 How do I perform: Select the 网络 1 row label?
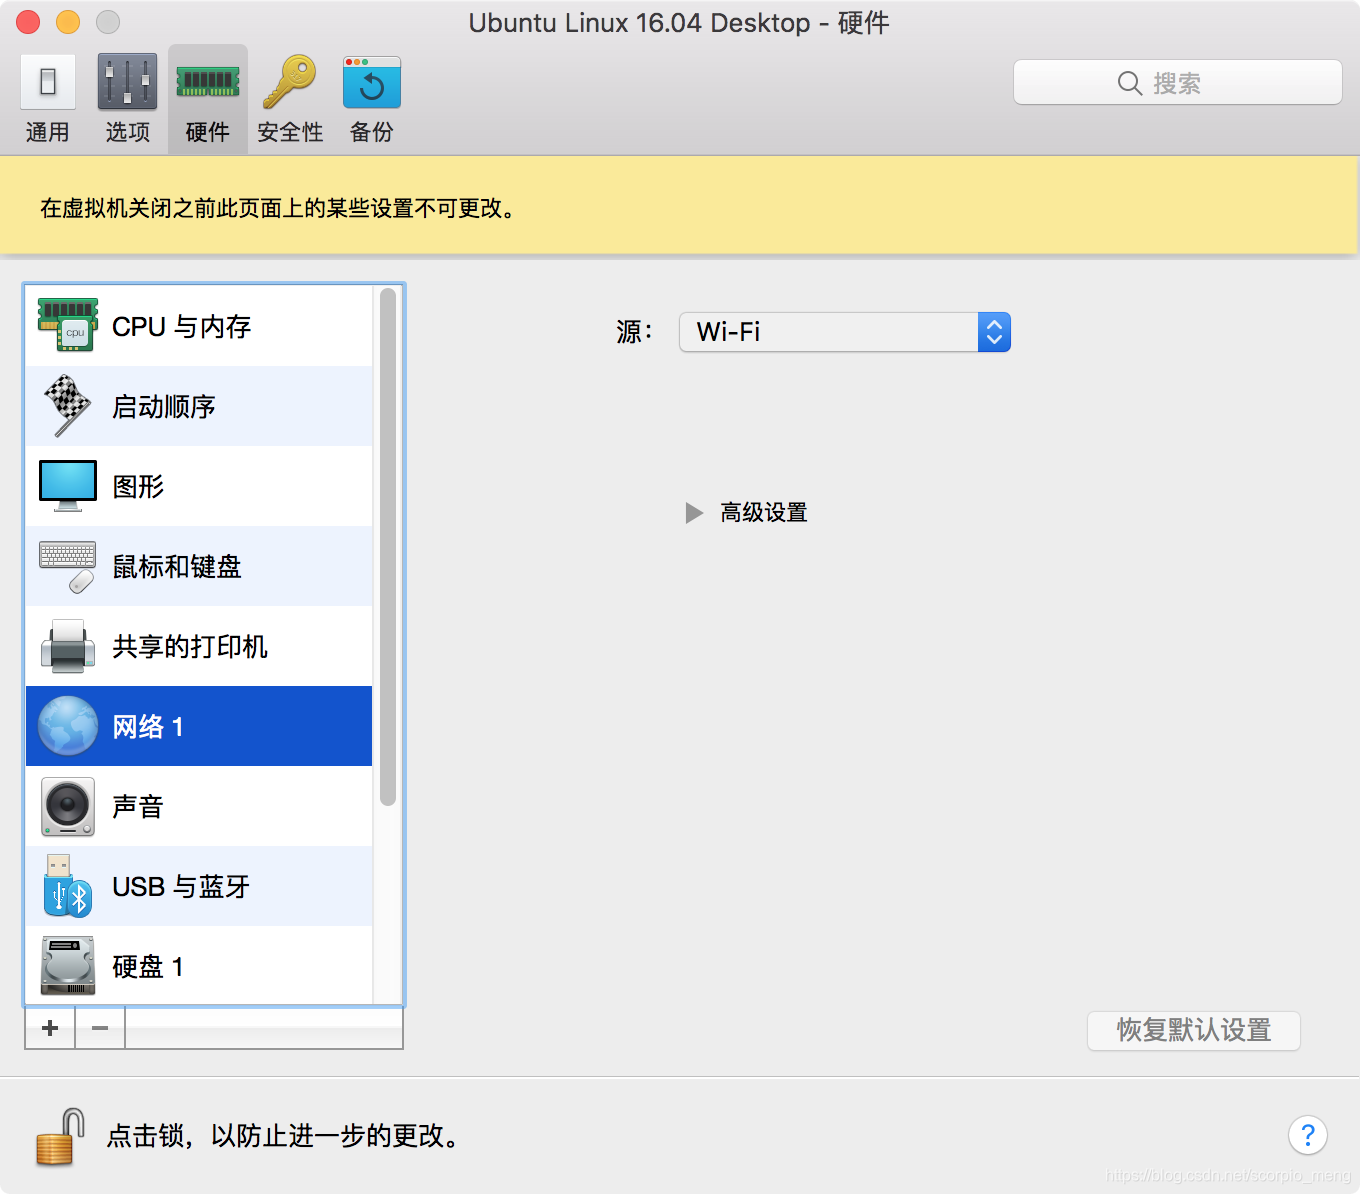pyautogui.click(x=148, y=726)
